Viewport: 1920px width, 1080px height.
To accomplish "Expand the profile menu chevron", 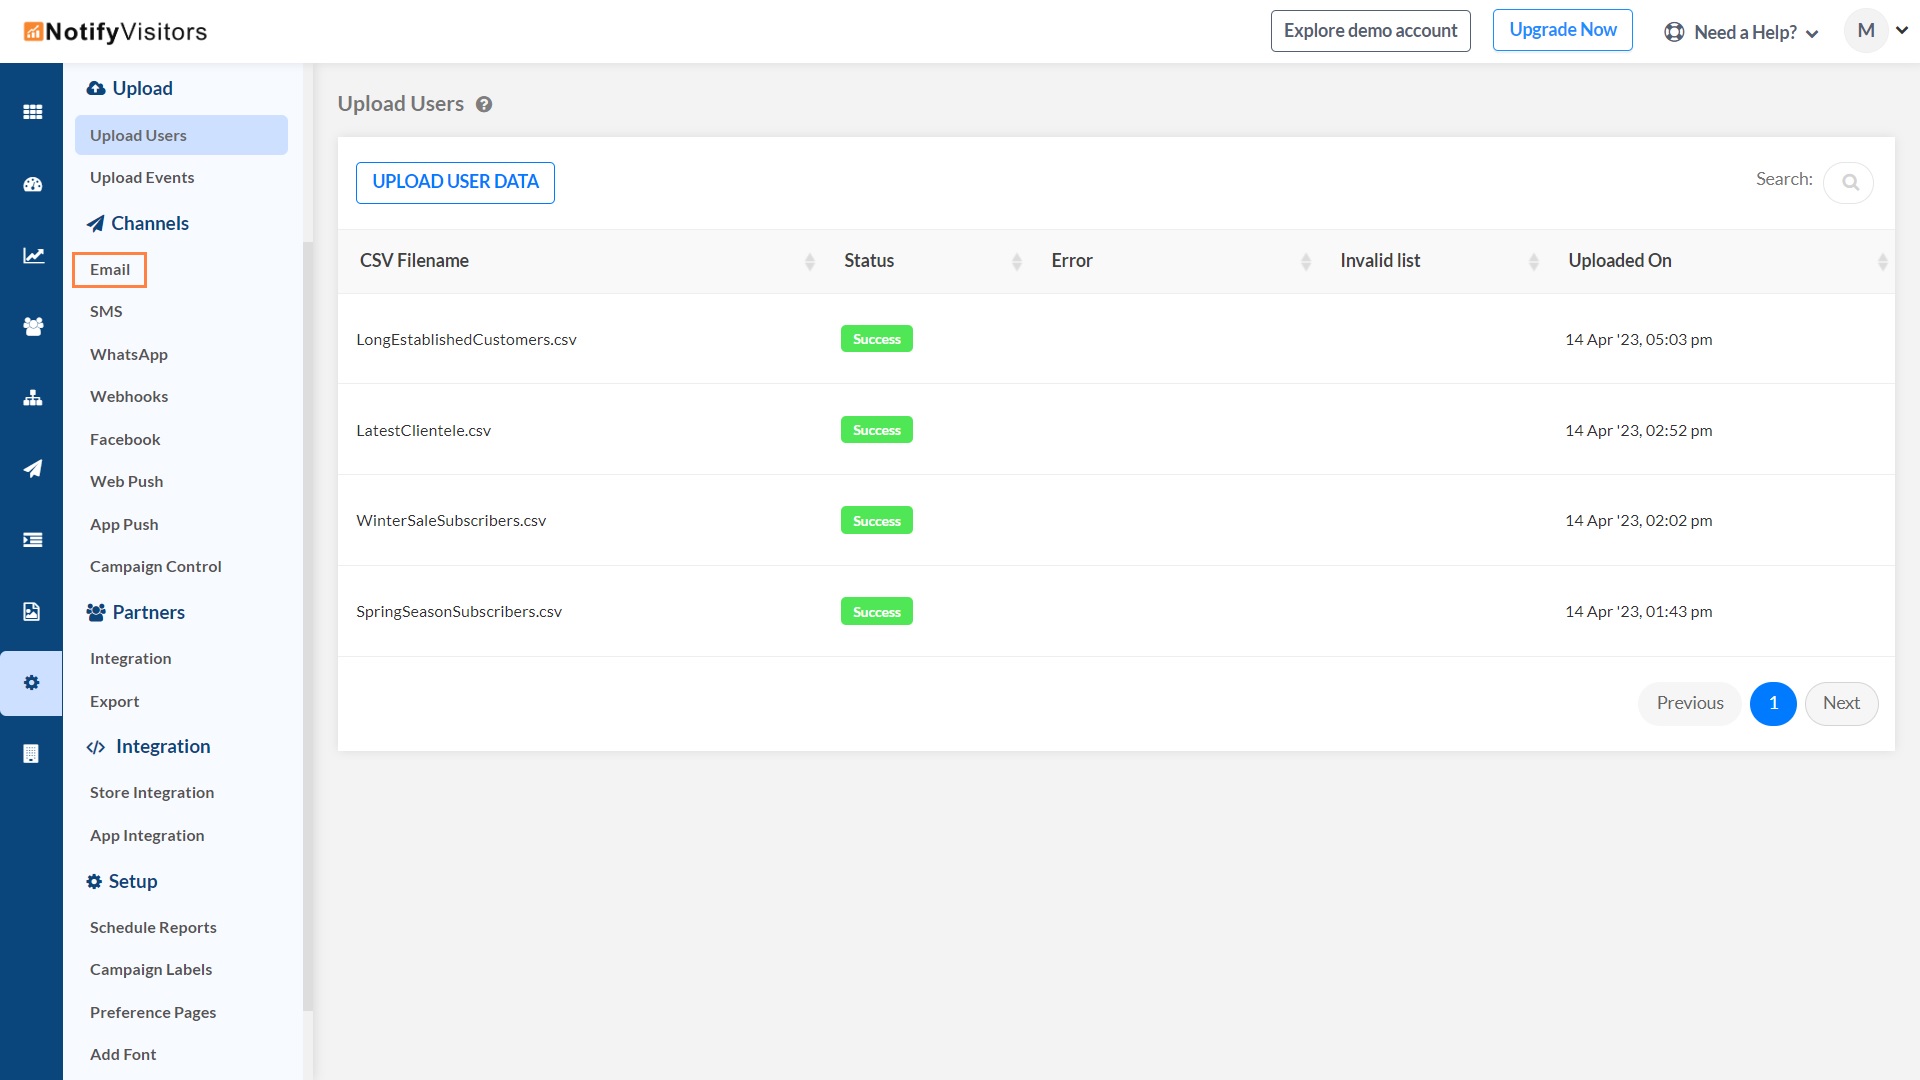I will click(1902, 30).
